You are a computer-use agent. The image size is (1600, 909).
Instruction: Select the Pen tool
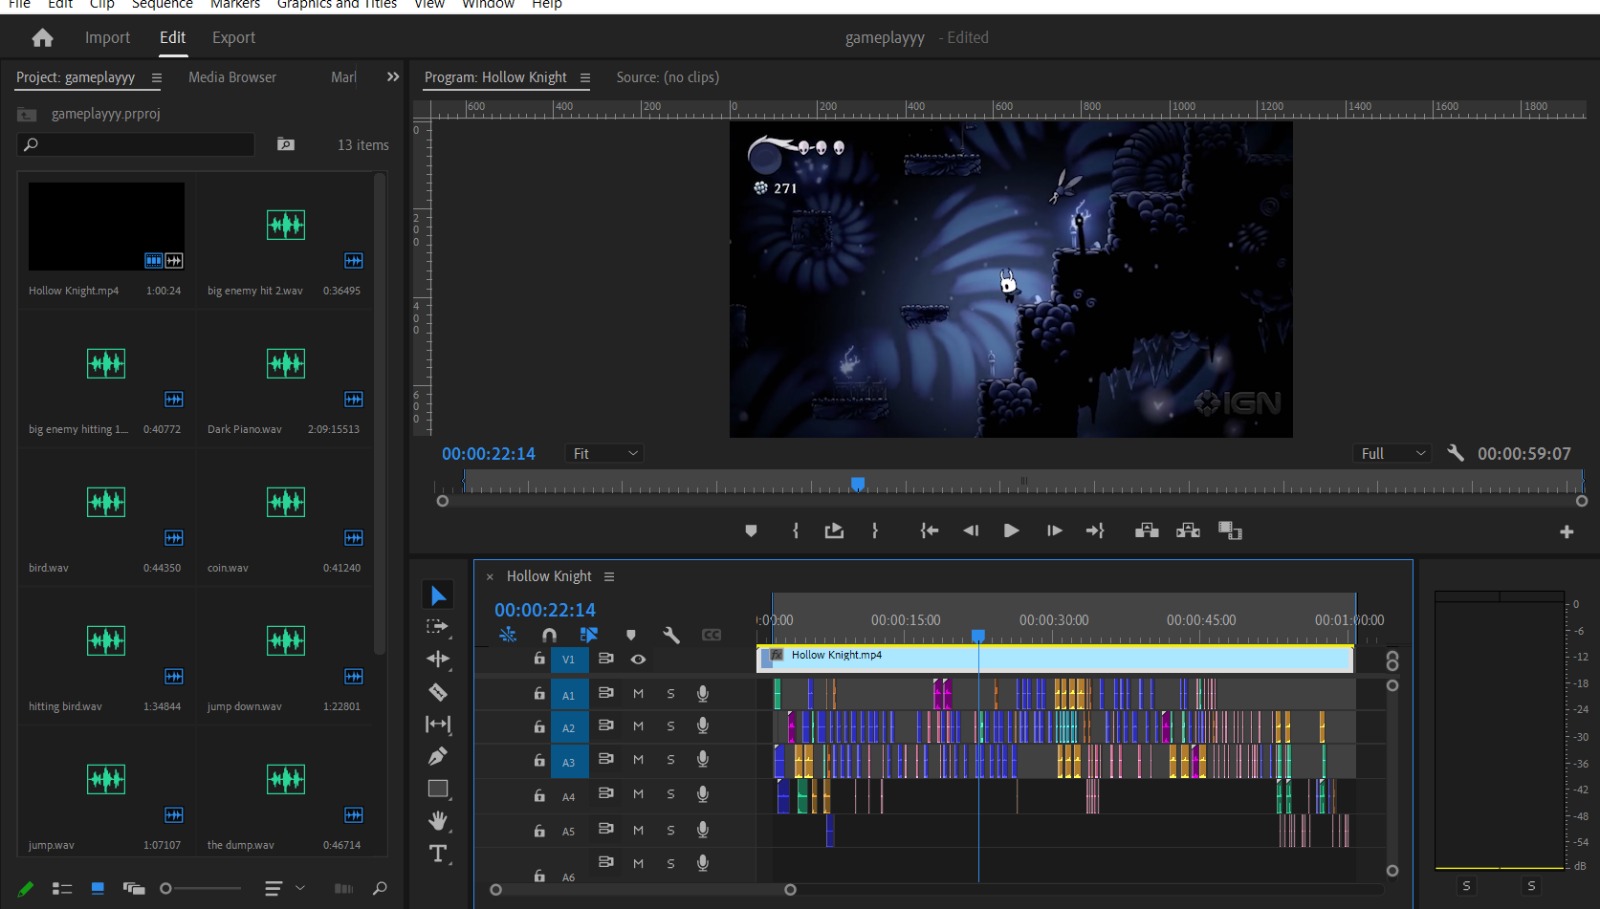(x=437, y=757)
